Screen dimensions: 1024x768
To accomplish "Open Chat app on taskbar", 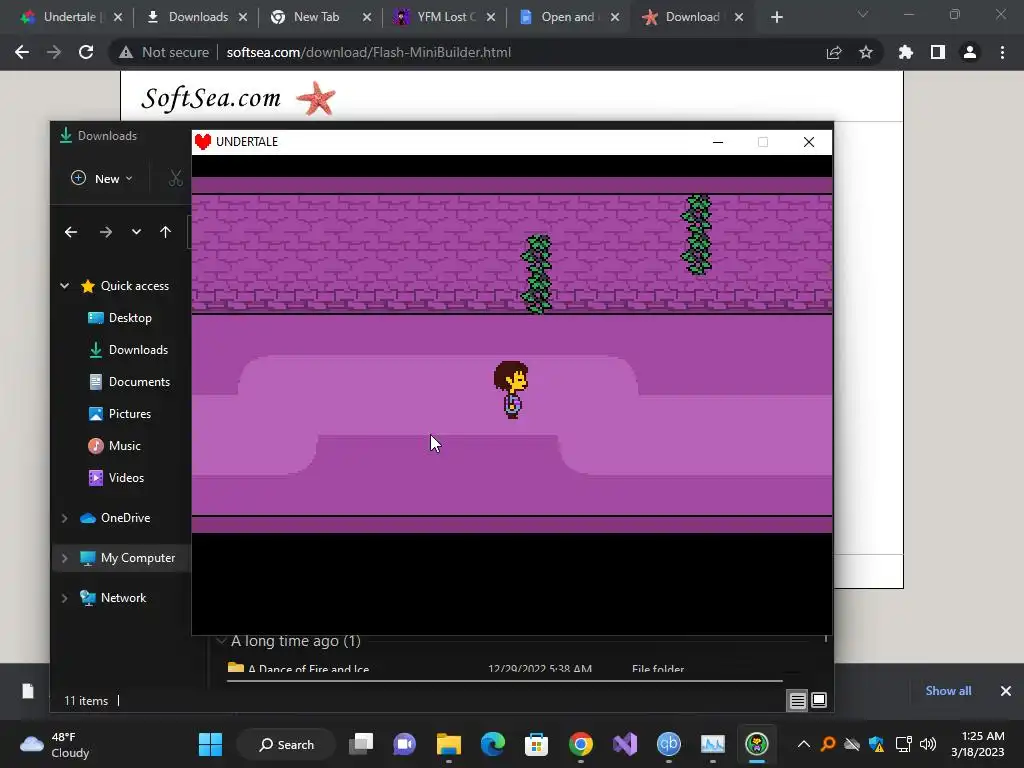I will tap(405, 744).
